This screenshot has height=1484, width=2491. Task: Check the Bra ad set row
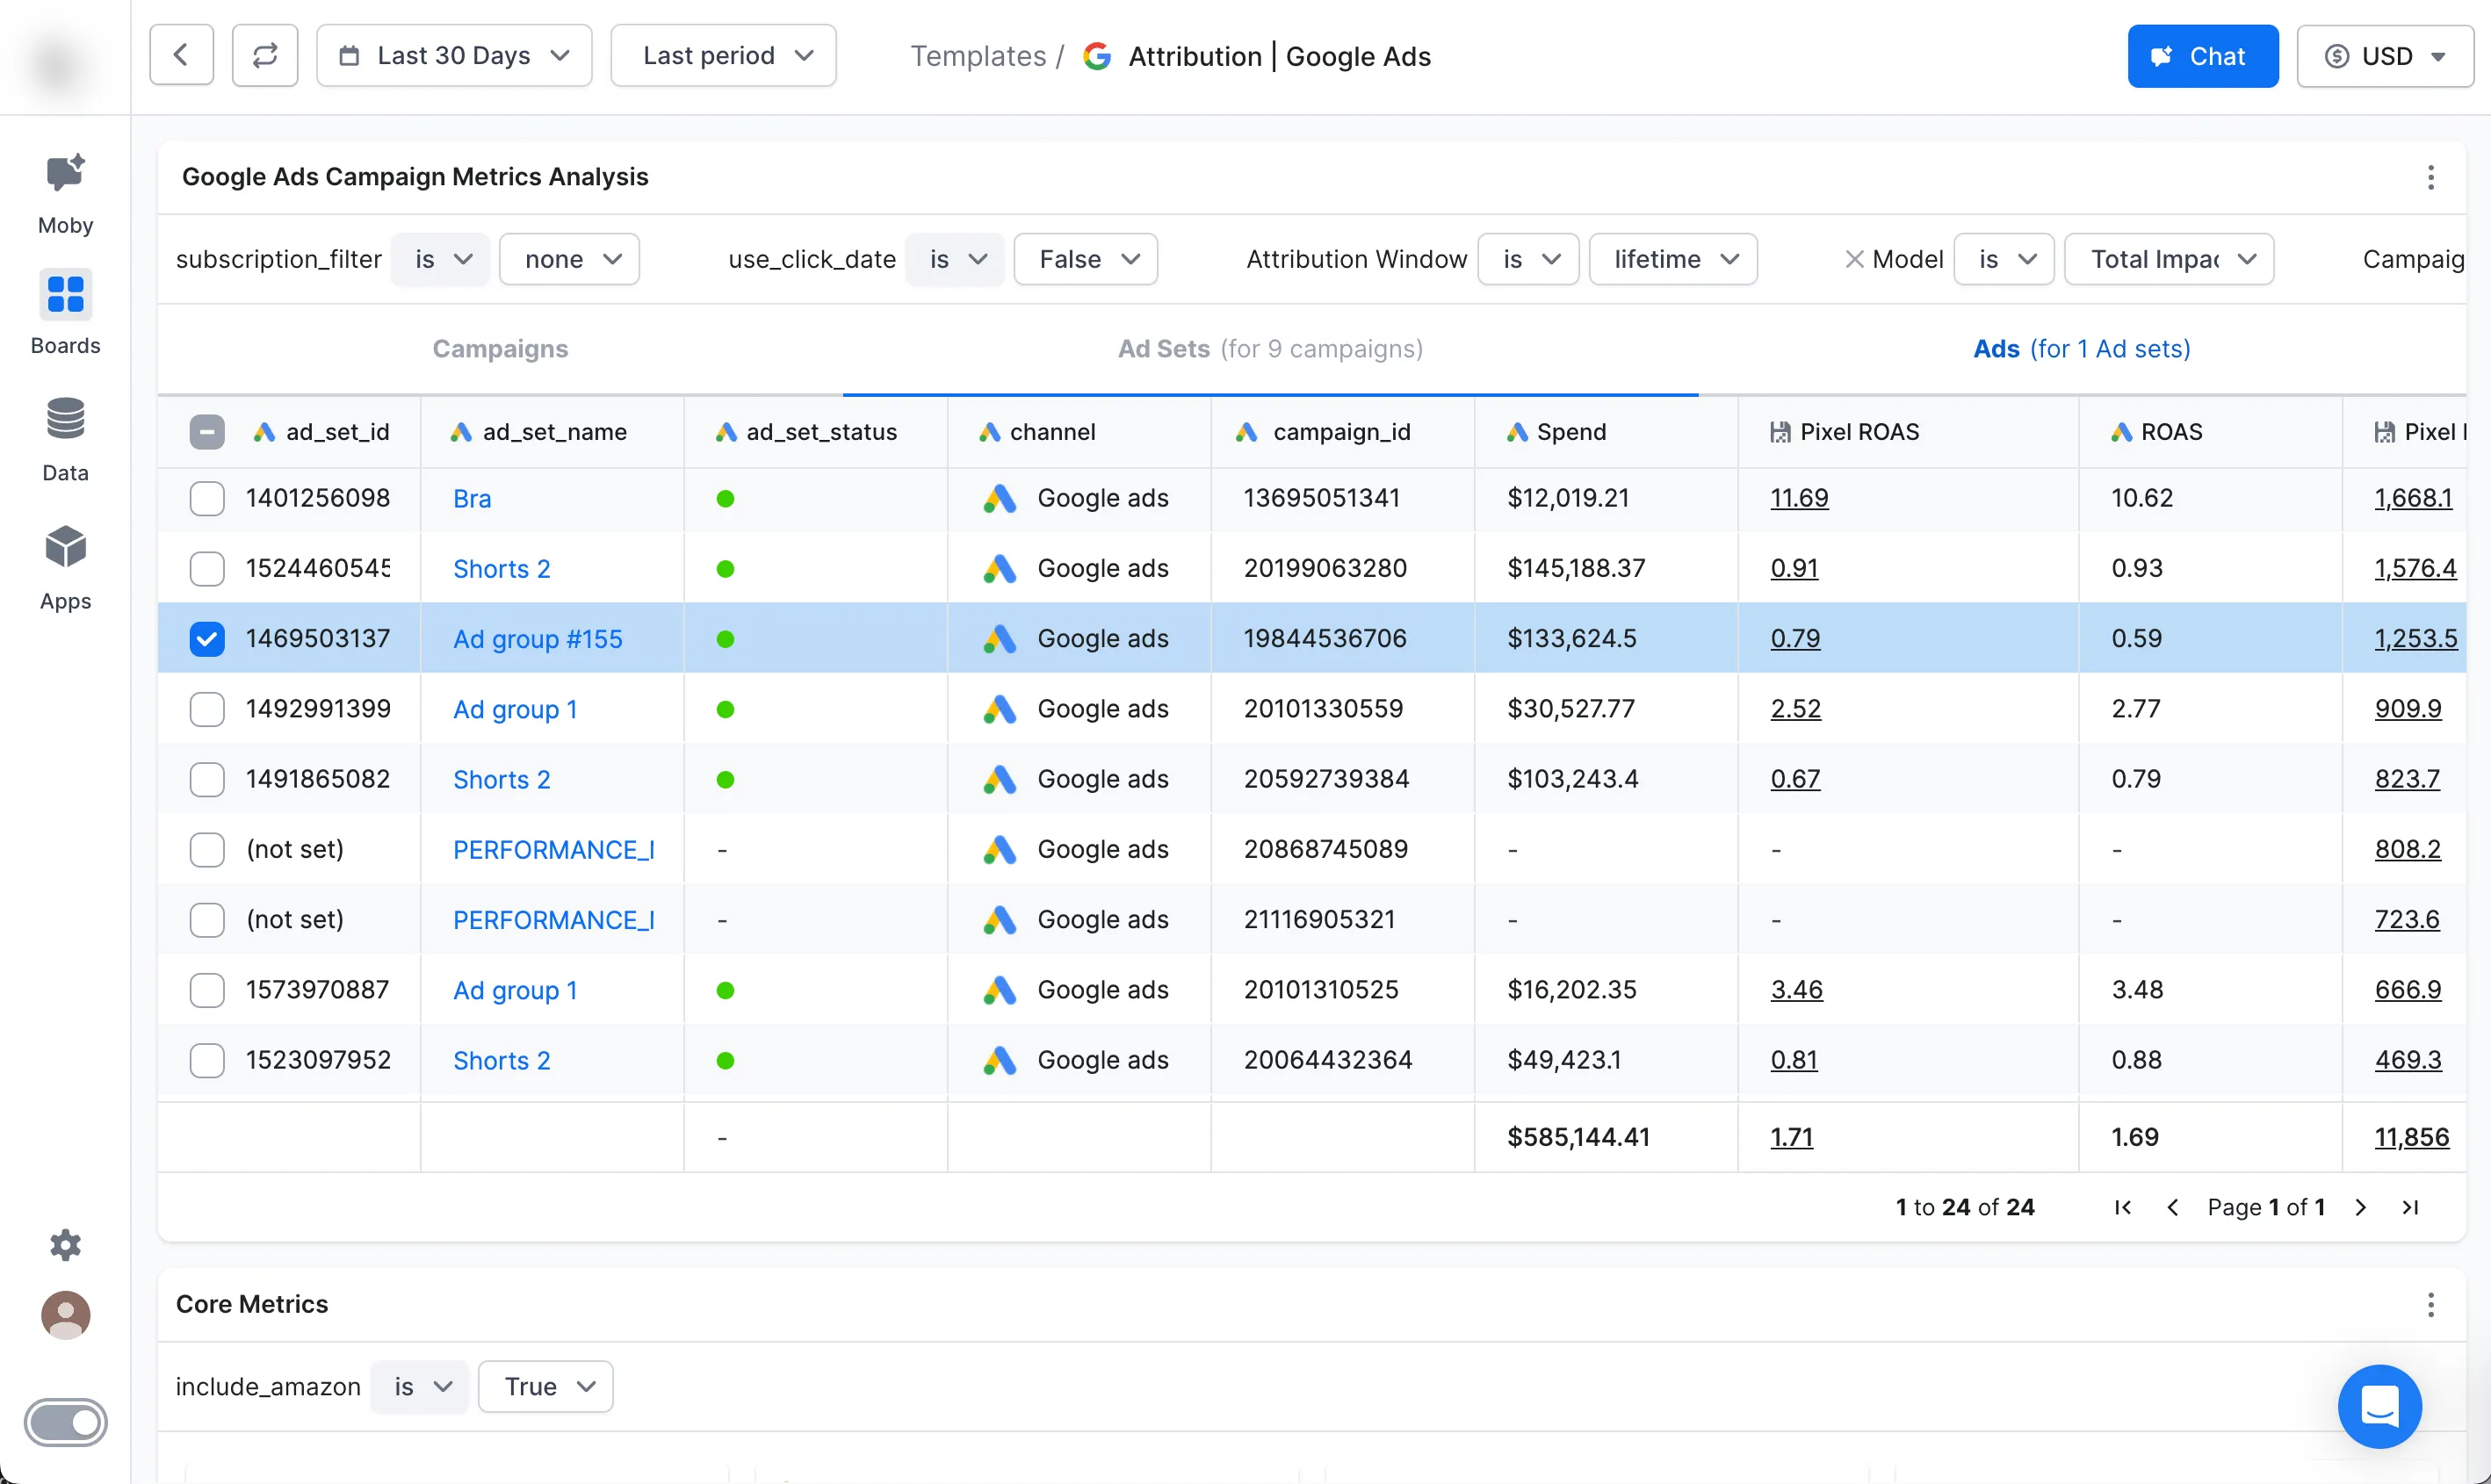207,498
